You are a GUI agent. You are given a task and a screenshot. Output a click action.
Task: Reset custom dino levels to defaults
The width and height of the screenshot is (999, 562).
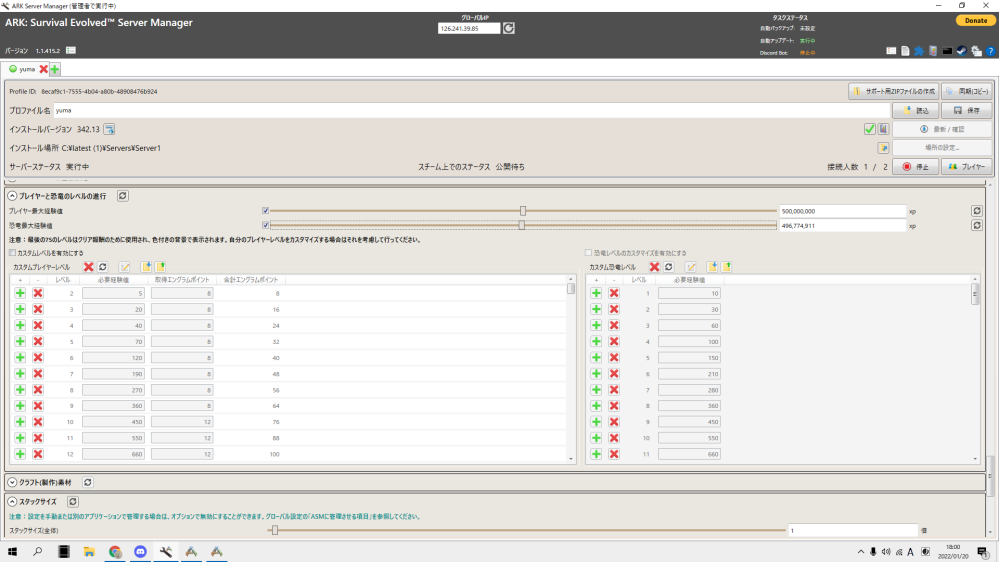click(x=668, y=267)
